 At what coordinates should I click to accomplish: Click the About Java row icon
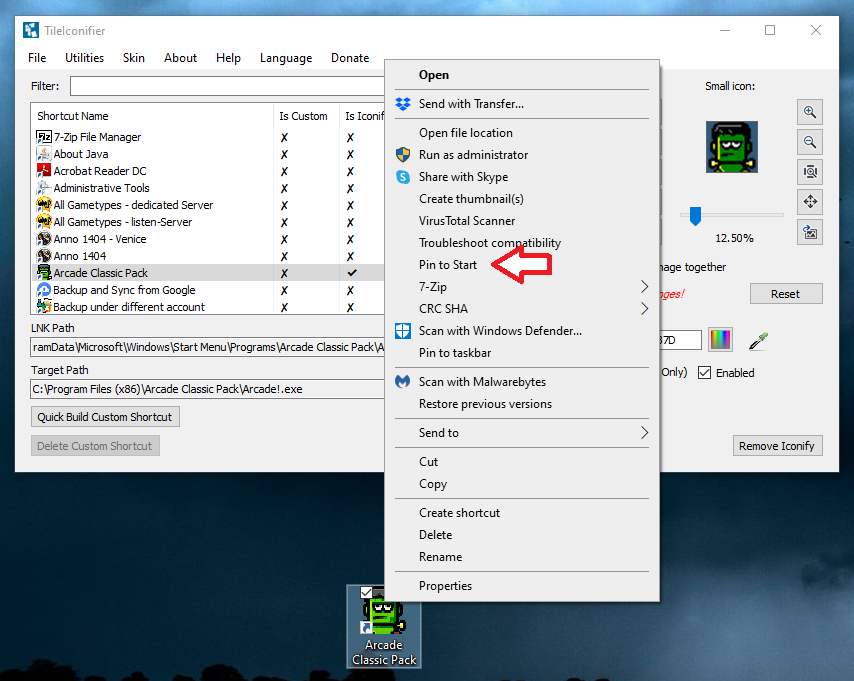44,154
